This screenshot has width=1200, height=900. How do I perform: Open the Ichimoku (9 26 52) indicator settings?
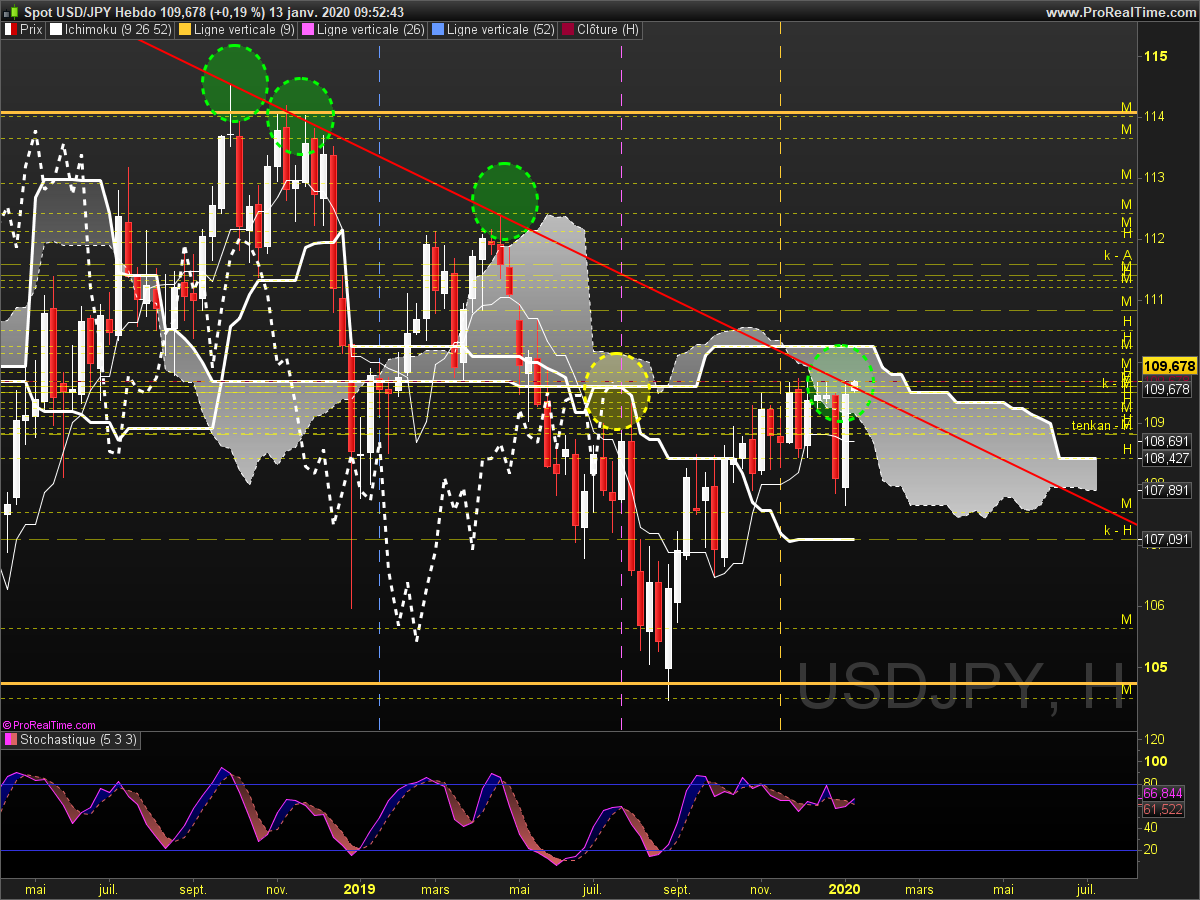(110, 30)
